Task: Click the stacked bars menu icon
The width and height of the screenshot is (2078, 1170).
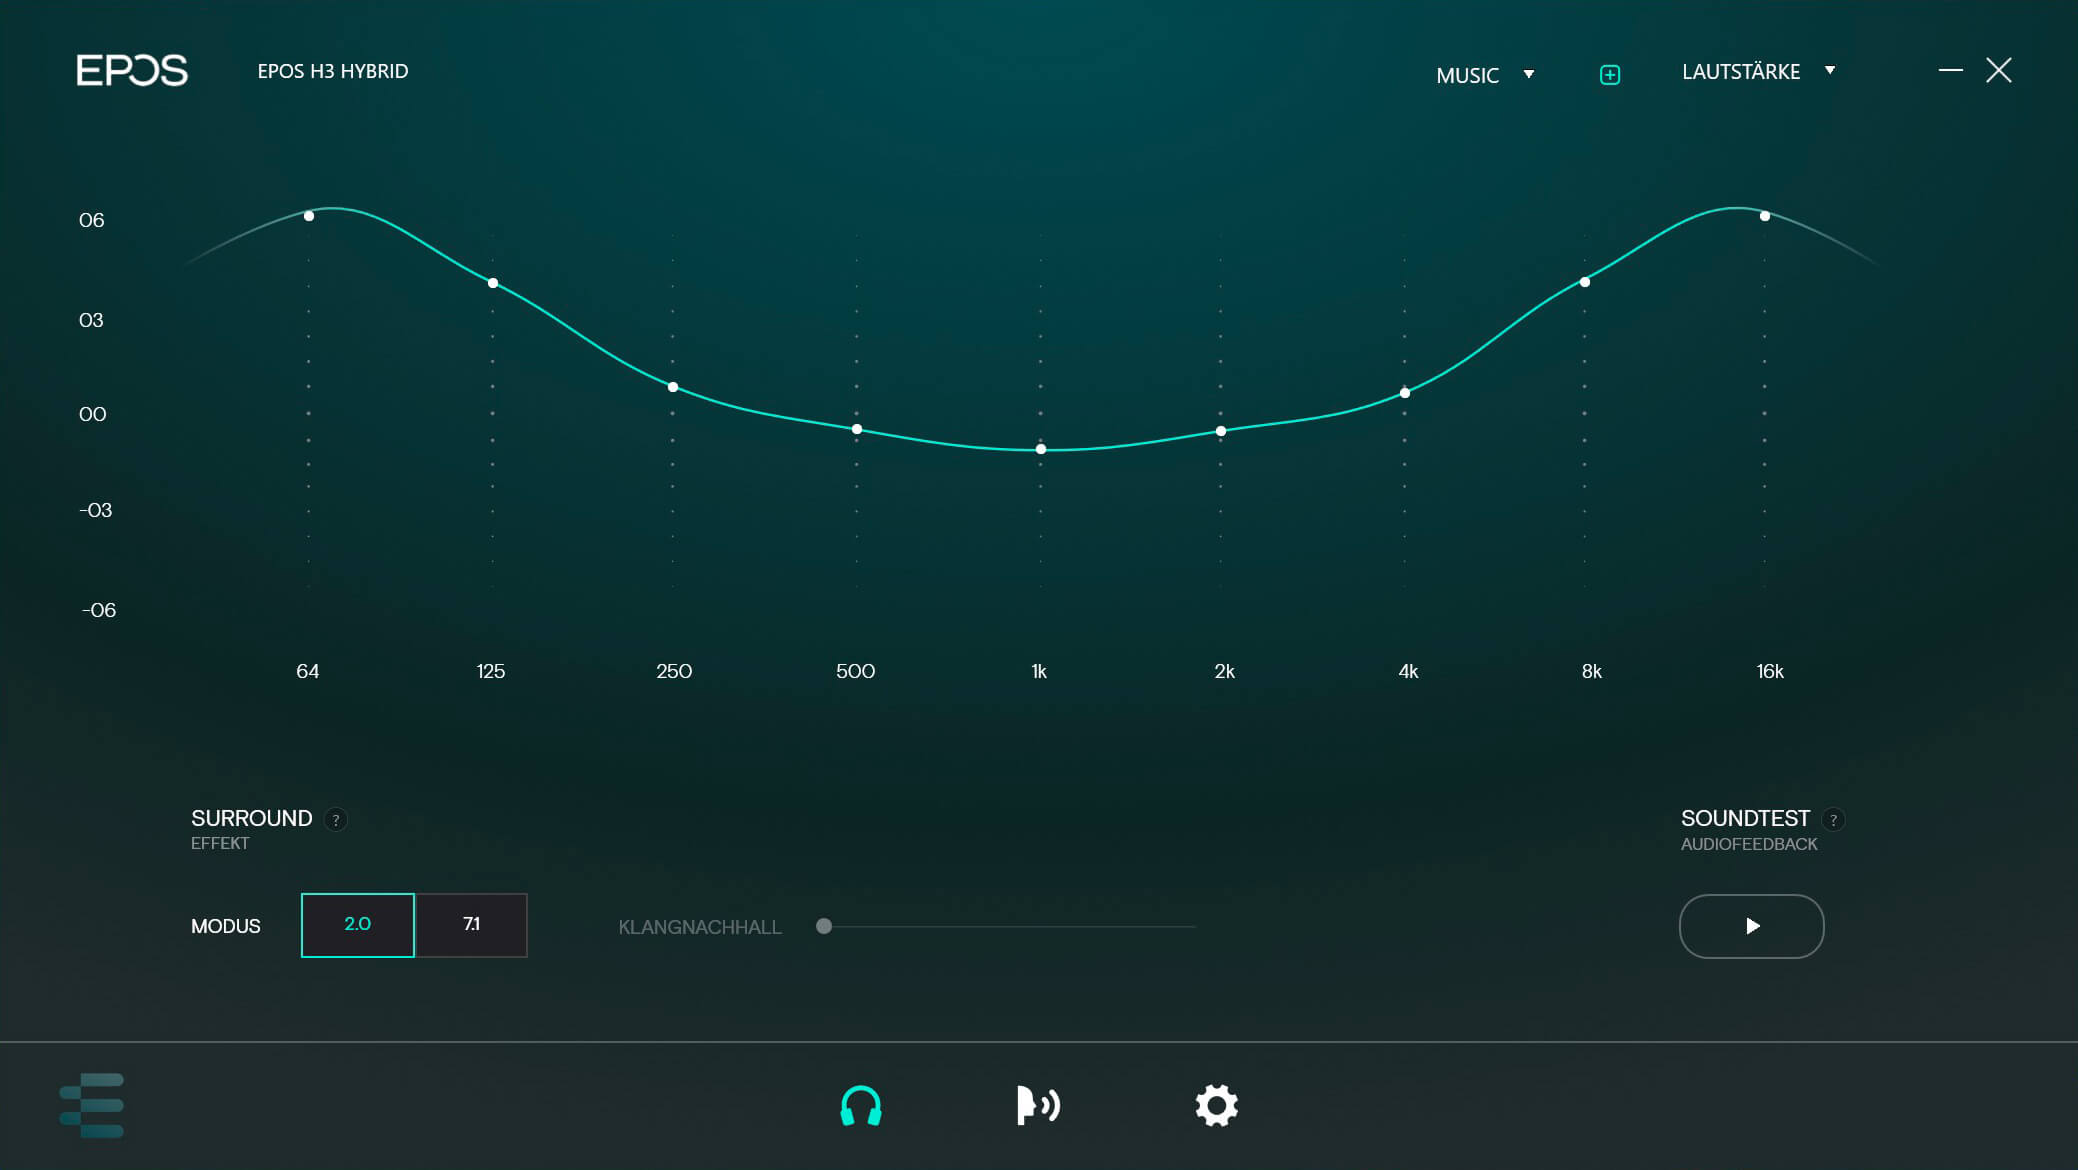Action: pyautogui.click(x=92, y=1105)
